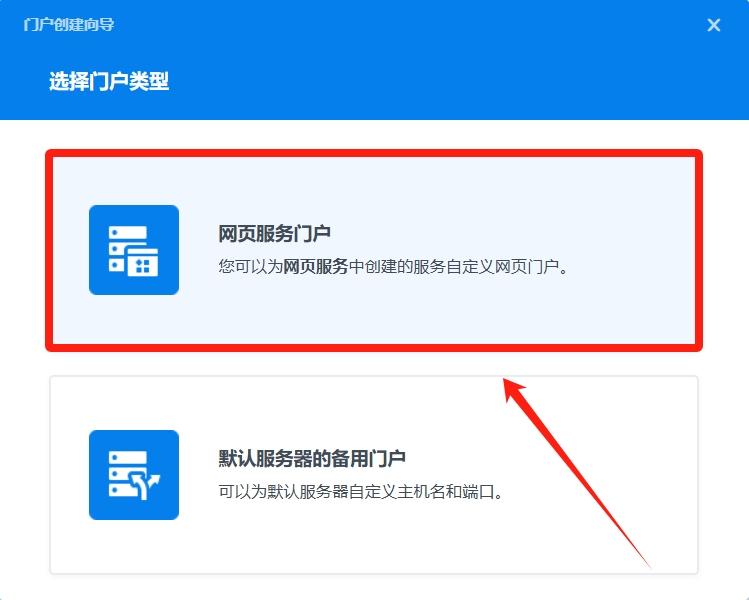Click the 门户创建向导 window title
This screenshot has width=749, height=600.
tap(69, 24)
